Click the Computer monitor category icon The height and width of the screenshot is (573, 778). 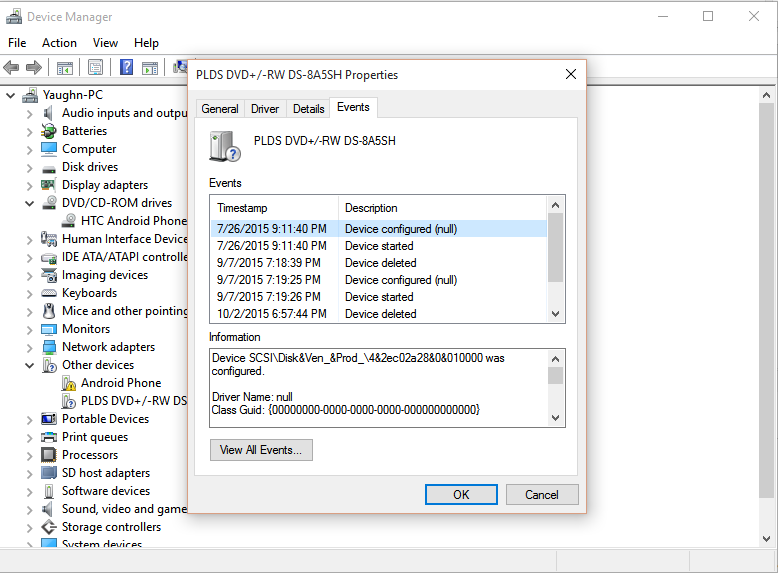49,149
